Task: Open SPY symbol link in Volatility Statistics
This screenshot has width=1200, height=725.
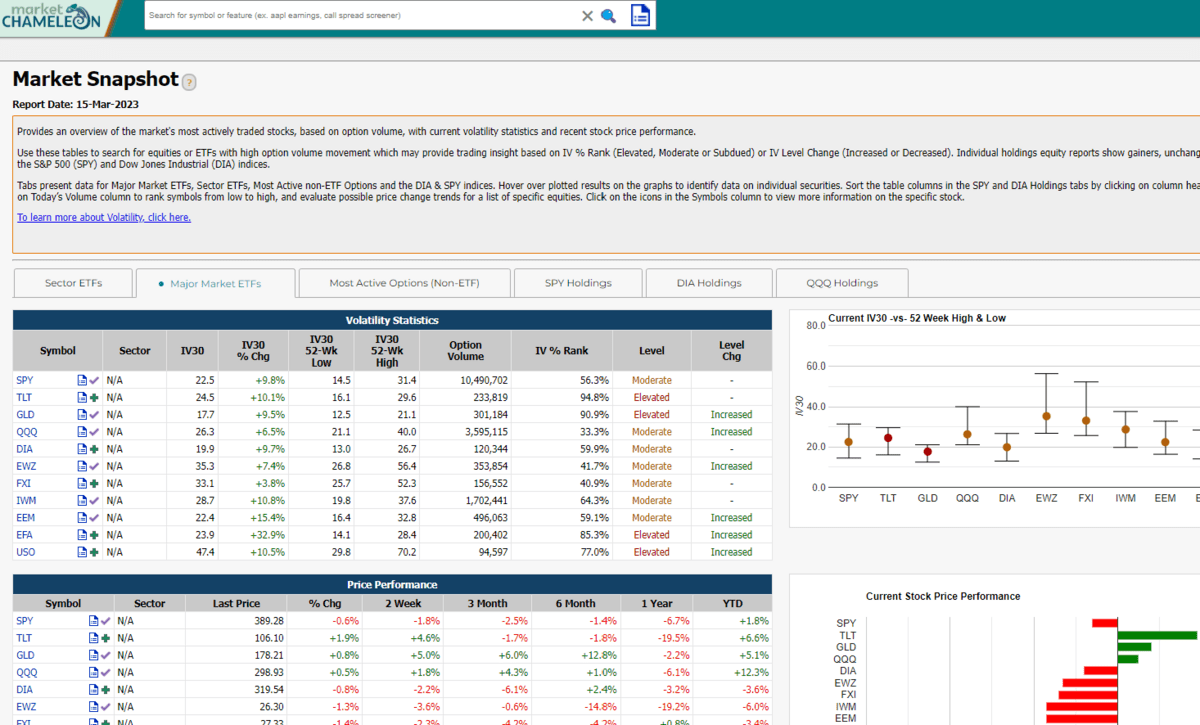Action: [25, 380]
